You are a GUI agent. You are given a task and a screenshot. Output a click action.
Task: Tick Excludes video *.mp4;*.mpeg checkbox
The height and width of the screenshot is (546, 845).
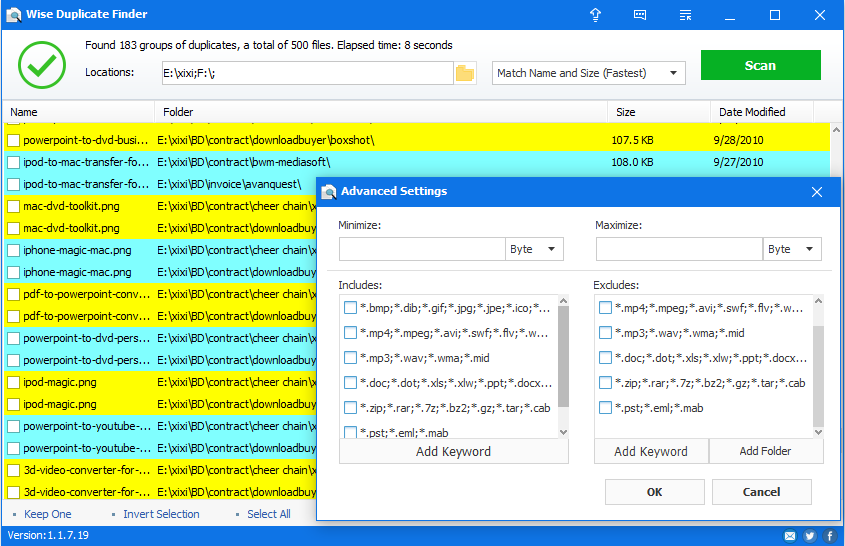(605, 308)
